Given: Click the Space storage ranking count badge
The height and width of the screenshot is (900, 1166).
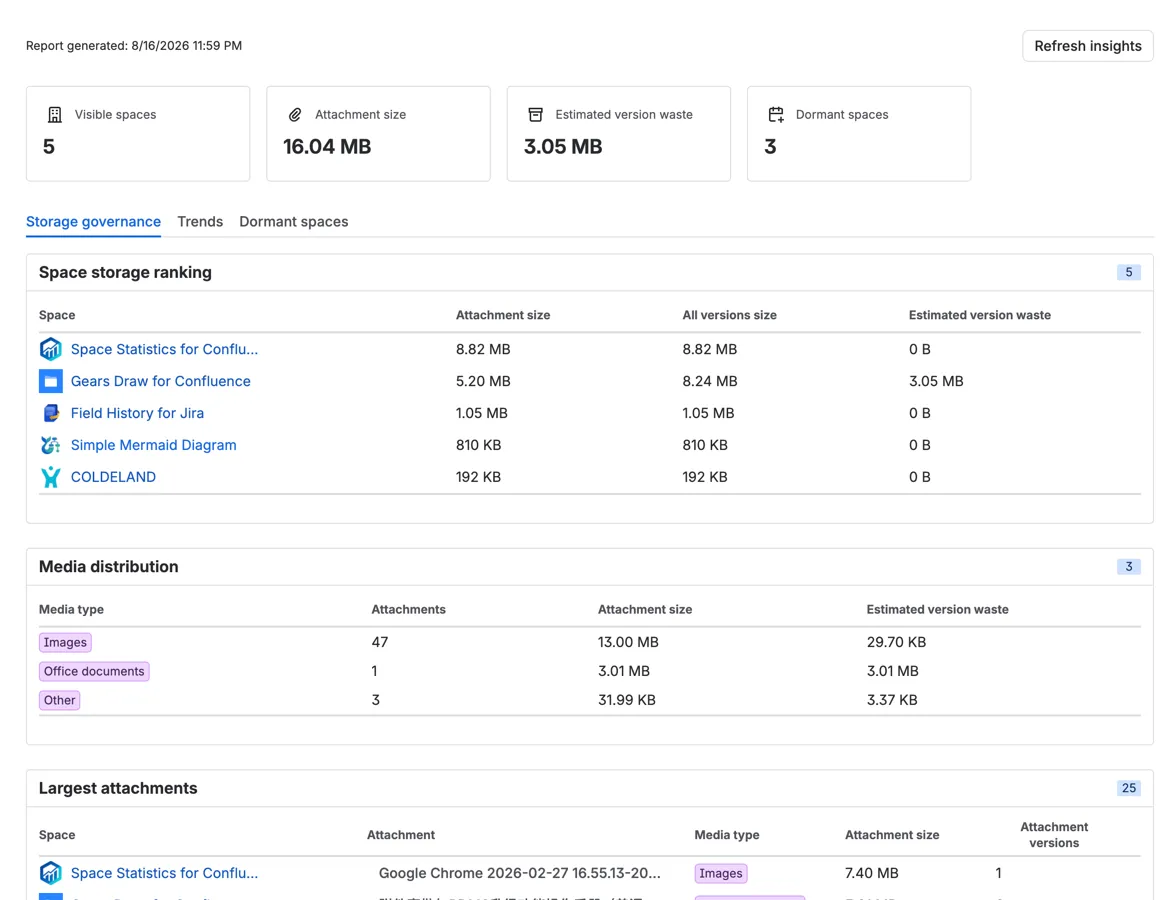Looking at the screenshot, I should tap(1128, 272).
